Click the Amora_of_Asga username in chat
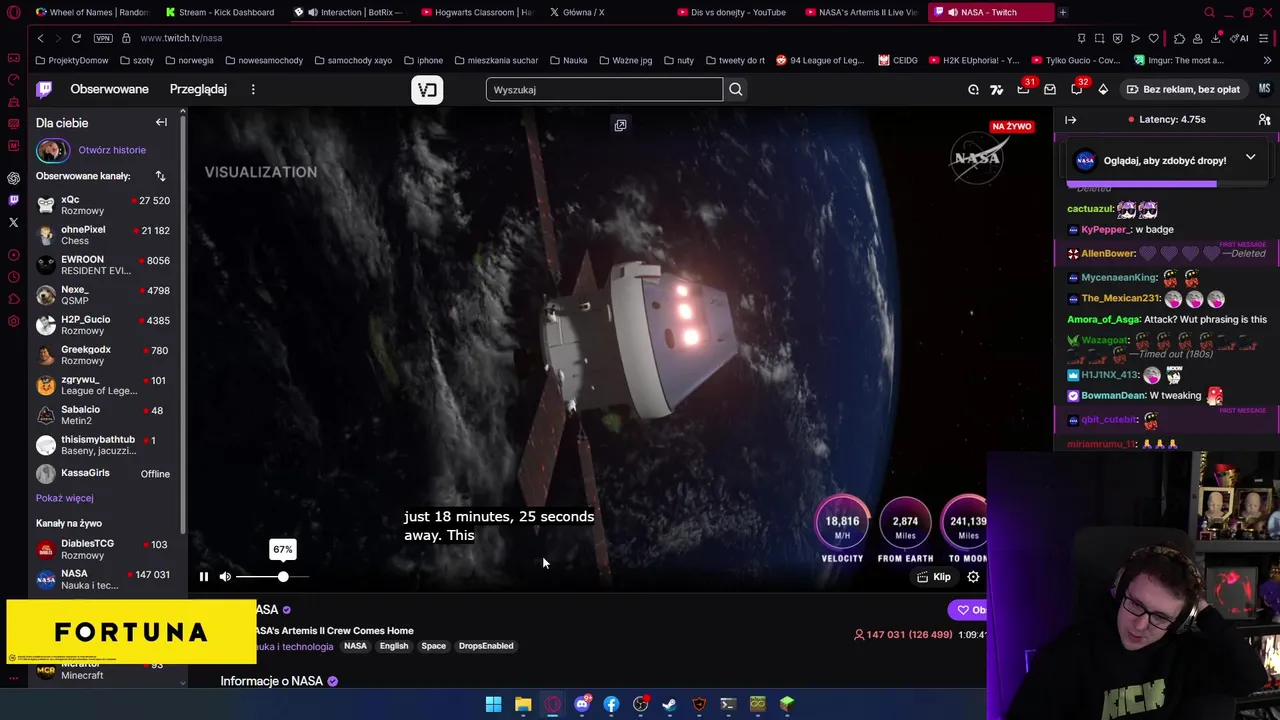Viewport: 1280px width, 720px height. point(1103,320)
